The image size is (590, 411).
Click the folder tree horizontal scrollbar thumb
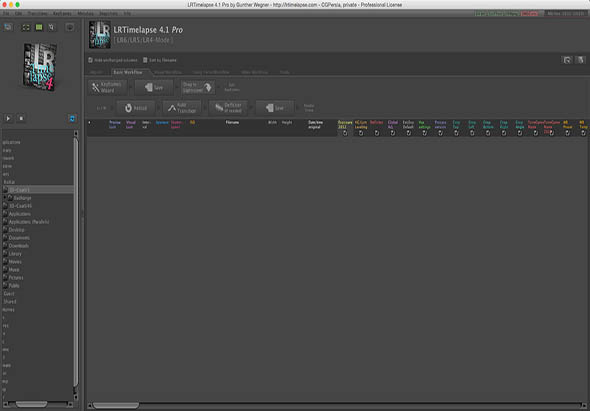click(x=32, y=404)
